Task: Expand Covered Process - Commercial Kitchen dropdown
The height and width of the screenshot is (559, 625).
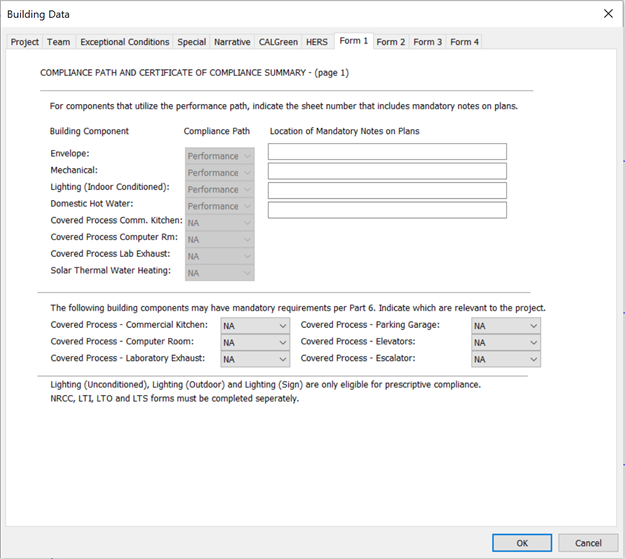Action: coord(255,326)
